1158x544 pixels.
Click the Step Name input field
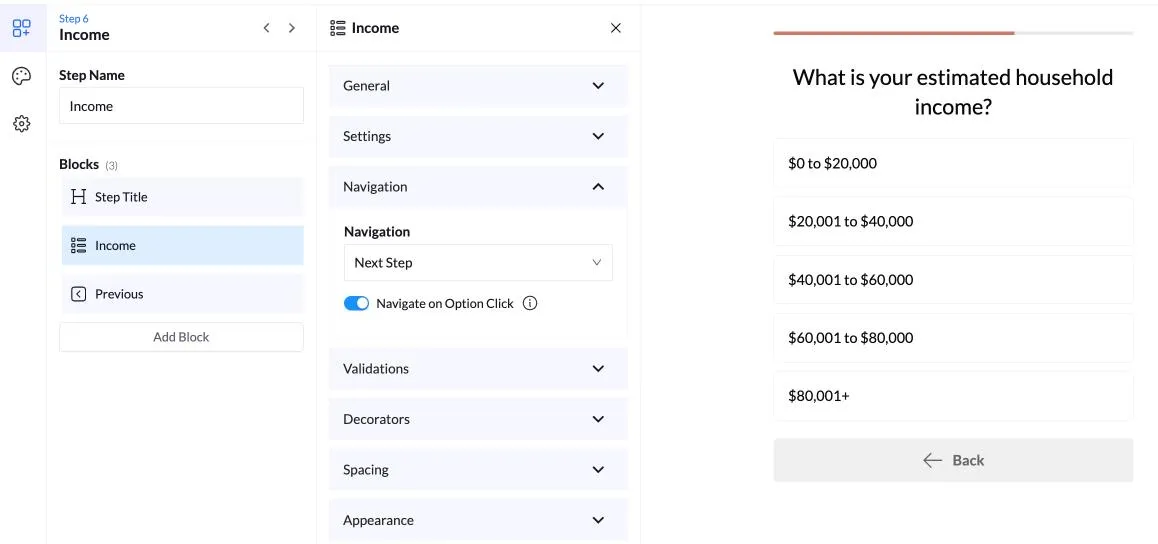182,106
